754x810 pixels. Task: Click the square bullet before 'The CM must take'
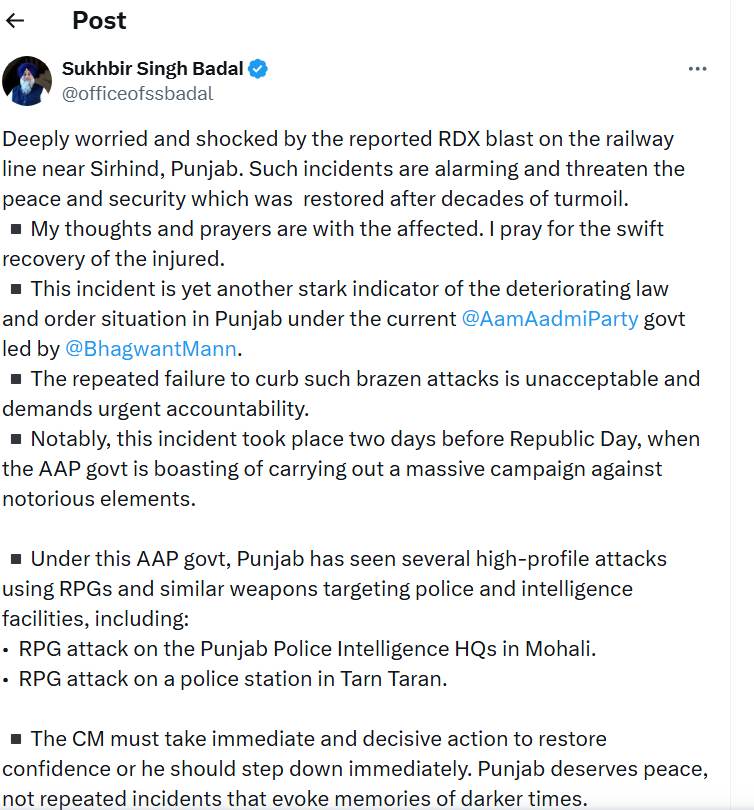[16, 739]
